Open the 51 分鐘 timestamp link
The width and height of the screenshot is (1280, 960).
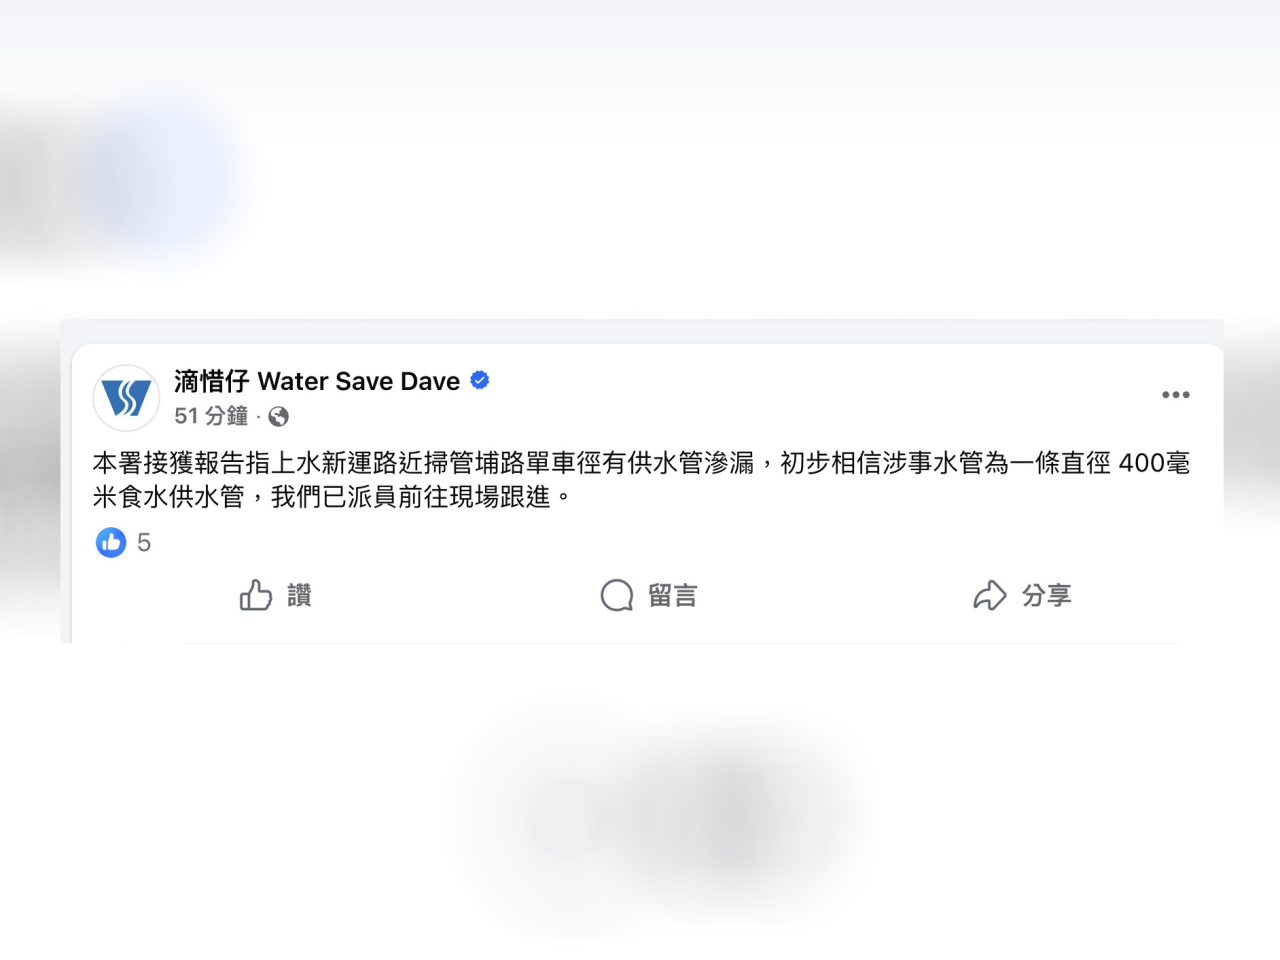pyautogui.click(x=211, y=416)
